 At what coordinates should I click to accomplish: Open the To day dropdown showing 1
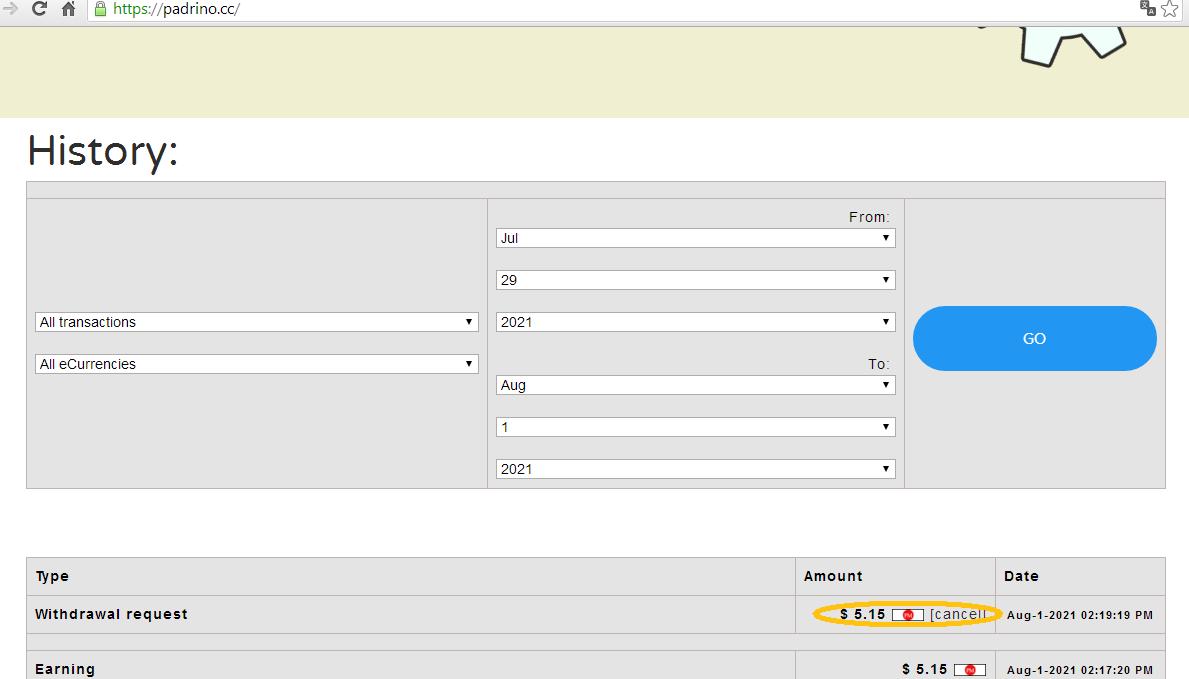coord(695,427)
